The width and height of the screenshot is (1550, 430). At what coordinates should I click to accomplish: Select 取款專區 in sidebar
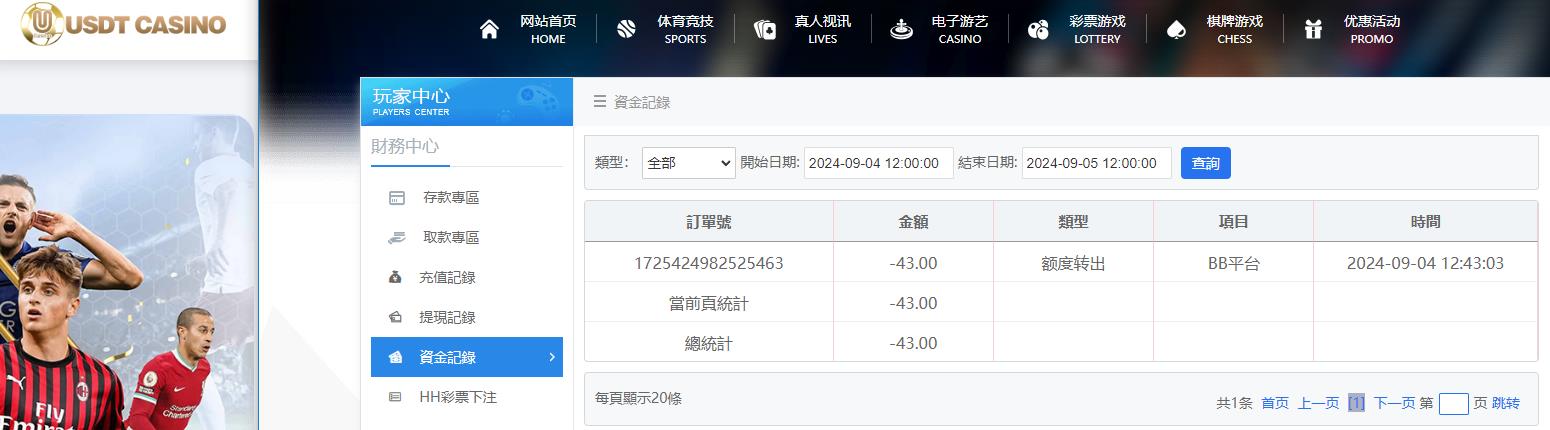(x=467, y=238)
